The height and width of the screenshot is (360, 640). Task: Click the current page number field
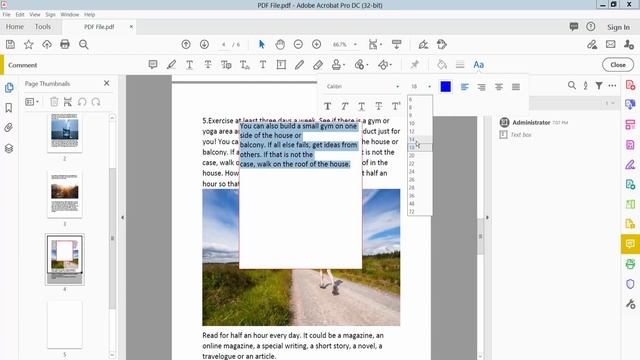(224, 44)
